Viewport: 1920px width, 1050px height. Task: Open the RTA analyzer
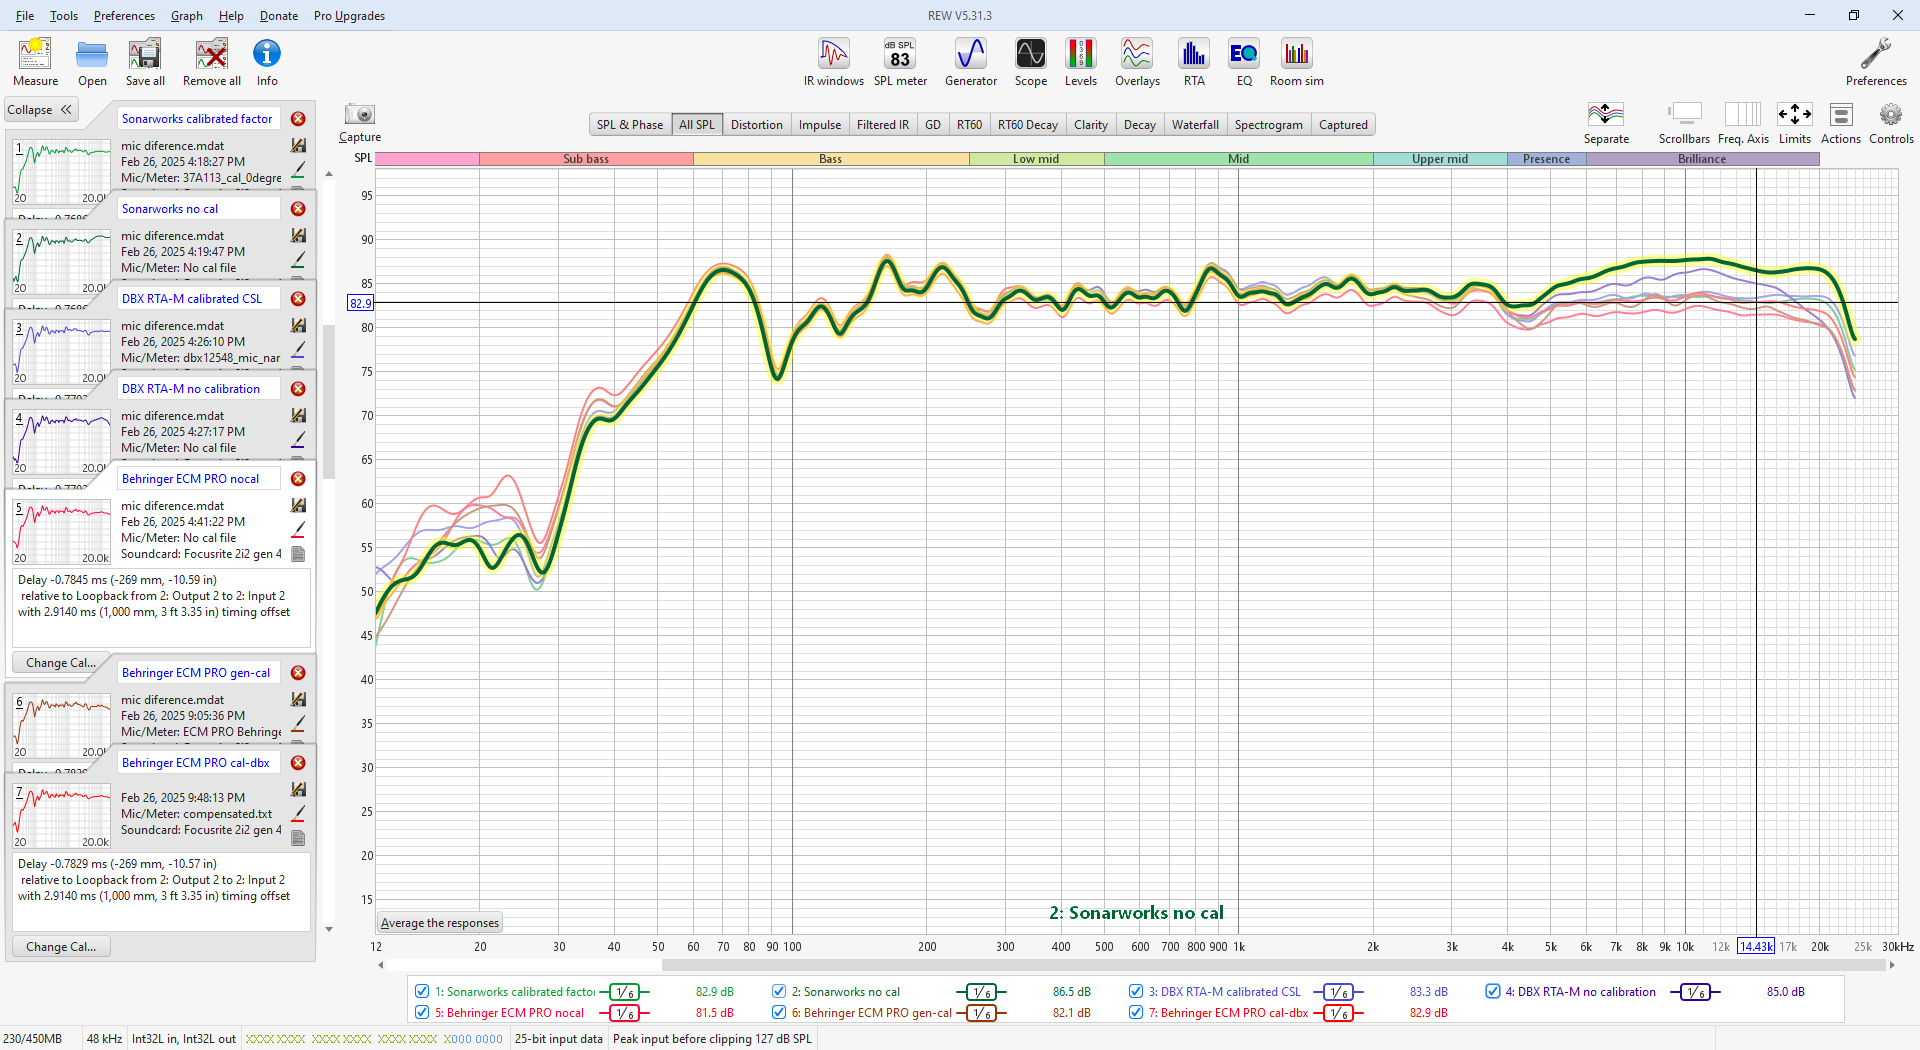(x=1194, y=62)
